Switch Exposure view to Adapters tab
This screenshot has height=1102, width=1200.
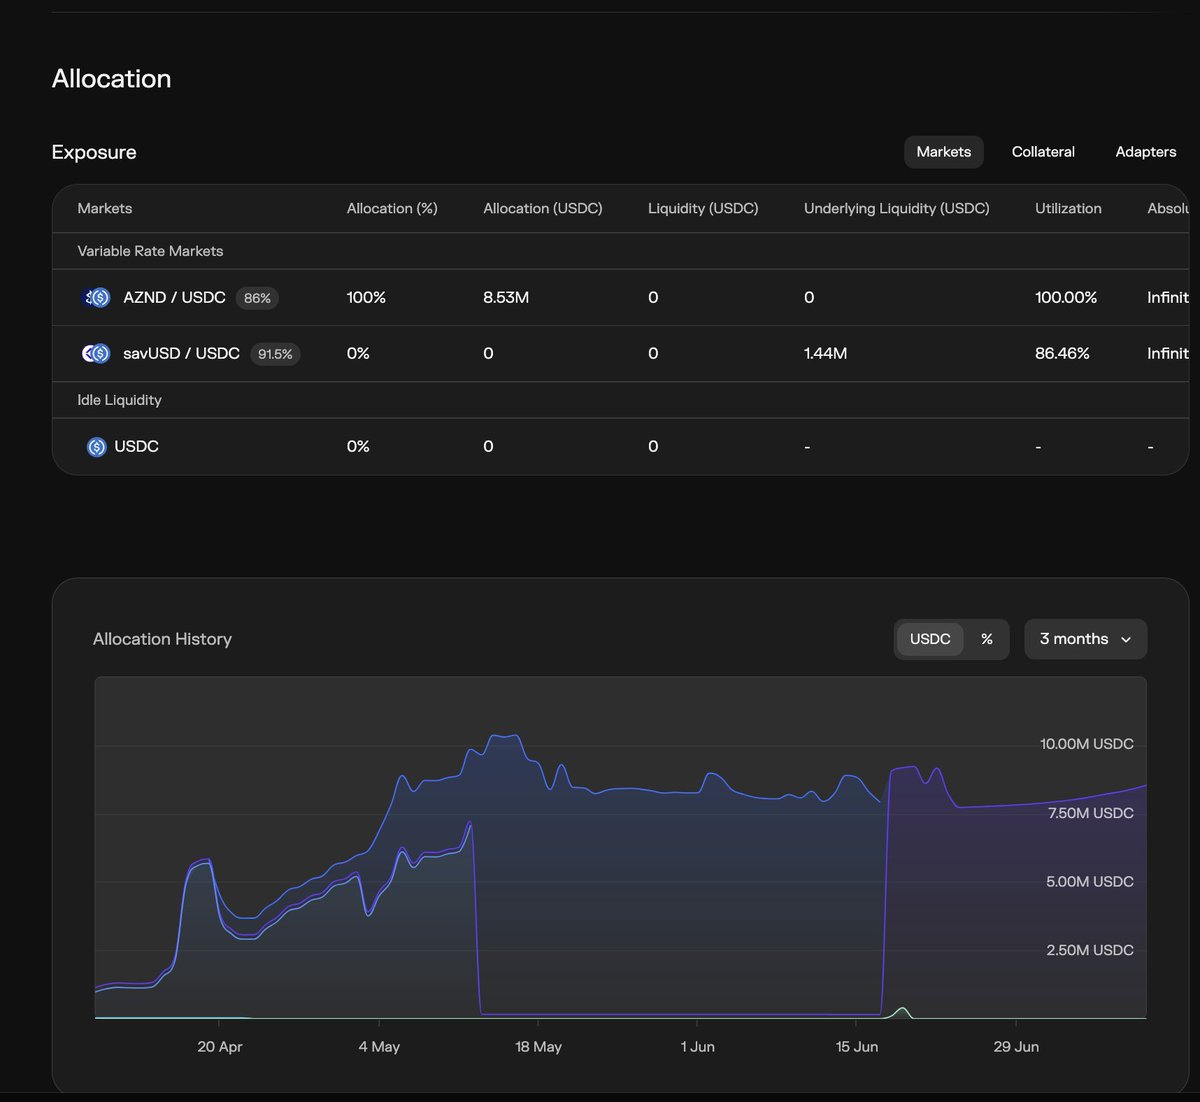point(1145,152)
